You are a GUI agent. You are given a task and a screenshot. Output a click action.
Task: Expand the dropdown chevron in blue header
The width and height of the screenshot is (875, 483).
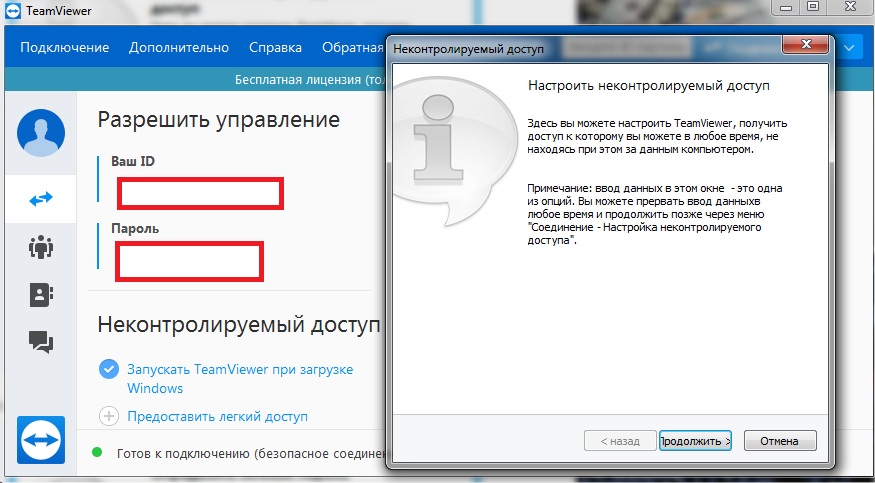[849, 48]
